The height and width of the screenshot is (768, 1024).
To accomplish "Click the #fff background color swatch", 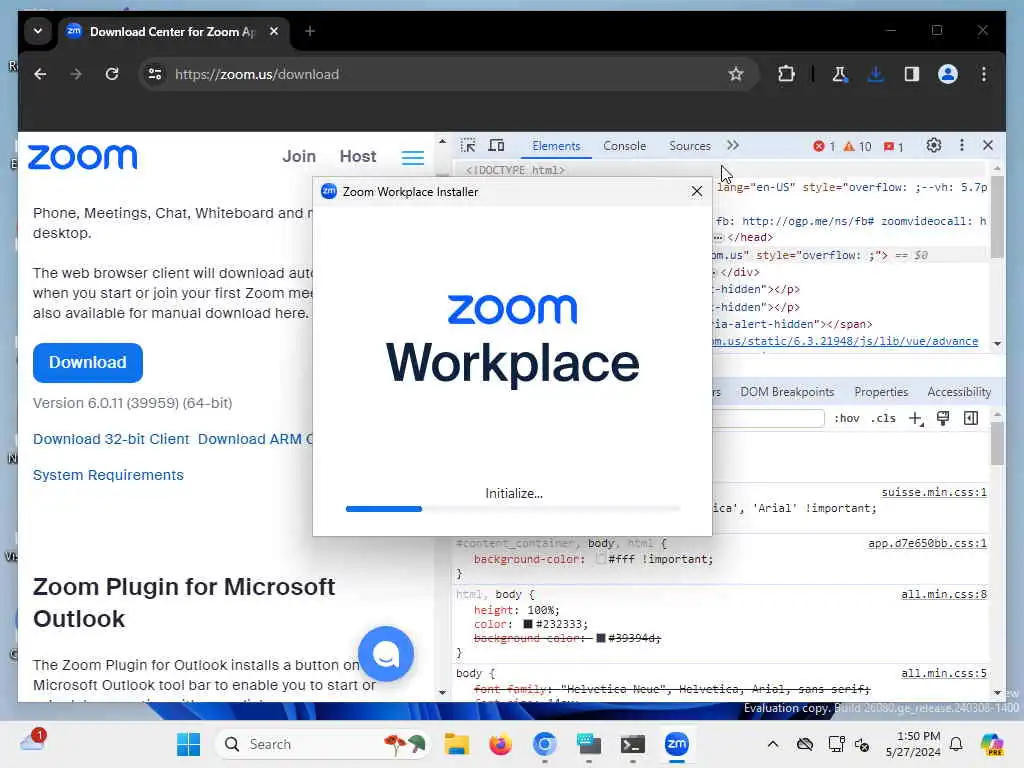I will tap(601, 559).
